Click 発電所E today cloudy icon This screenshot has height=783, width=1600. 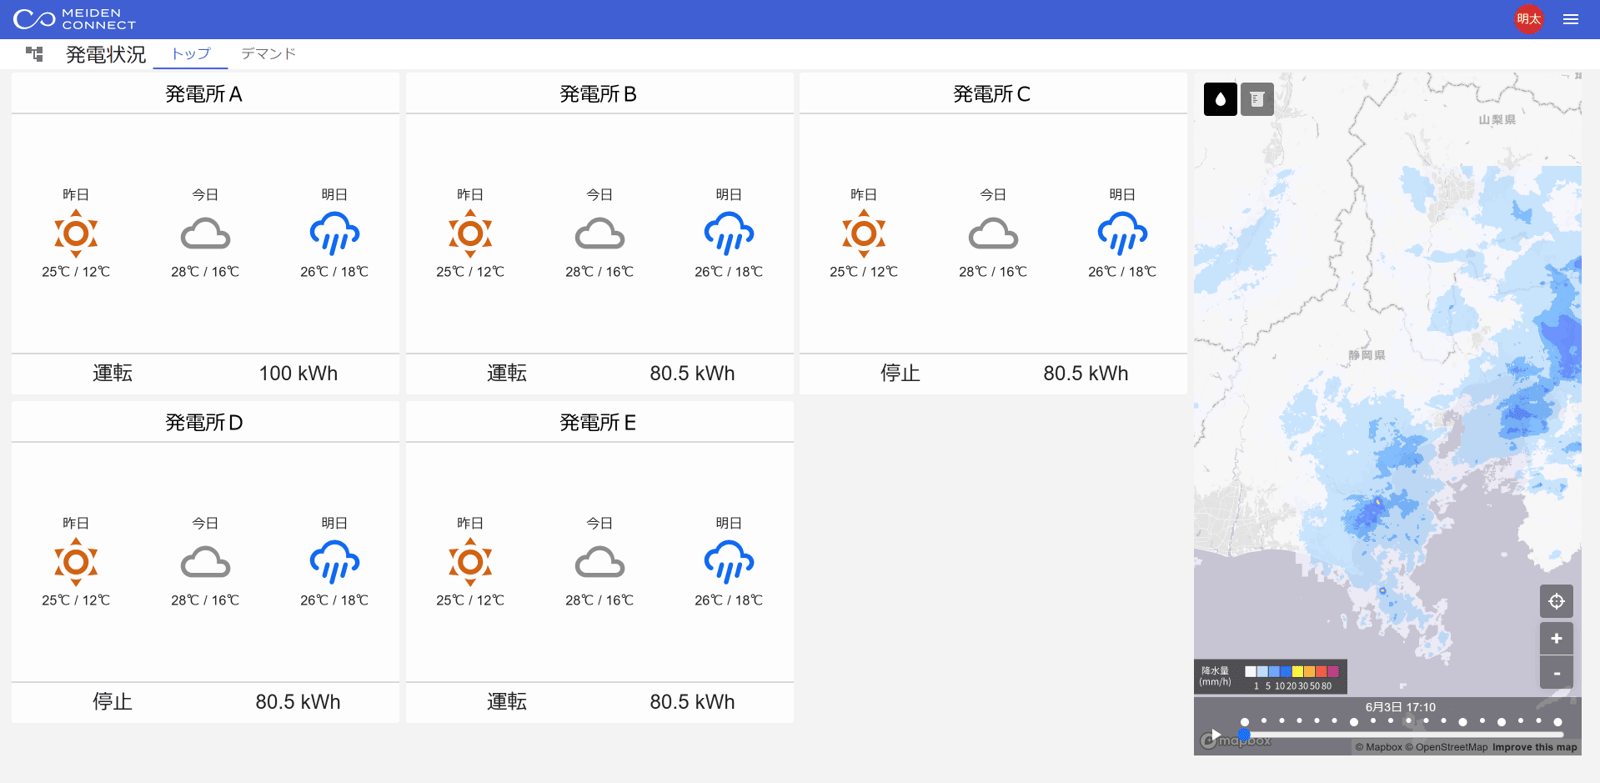(599, 564)
